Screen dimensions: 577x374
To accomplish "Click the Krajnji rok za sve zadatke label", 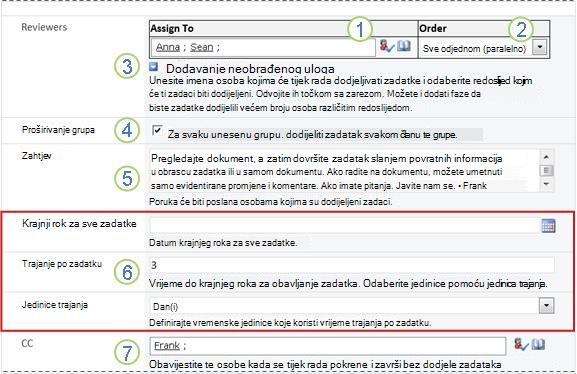I will point(79,223).
